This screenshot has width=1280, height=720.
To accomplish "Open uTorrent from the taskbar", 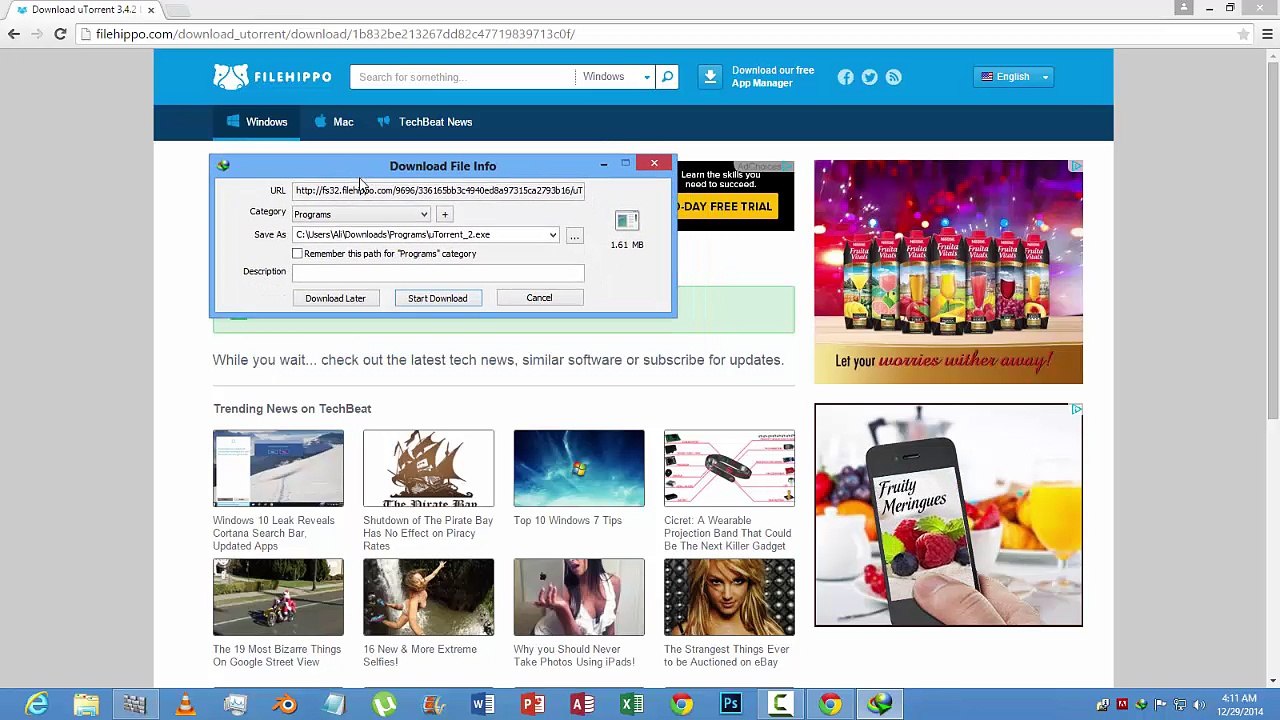I will click(x=384, y=705).
